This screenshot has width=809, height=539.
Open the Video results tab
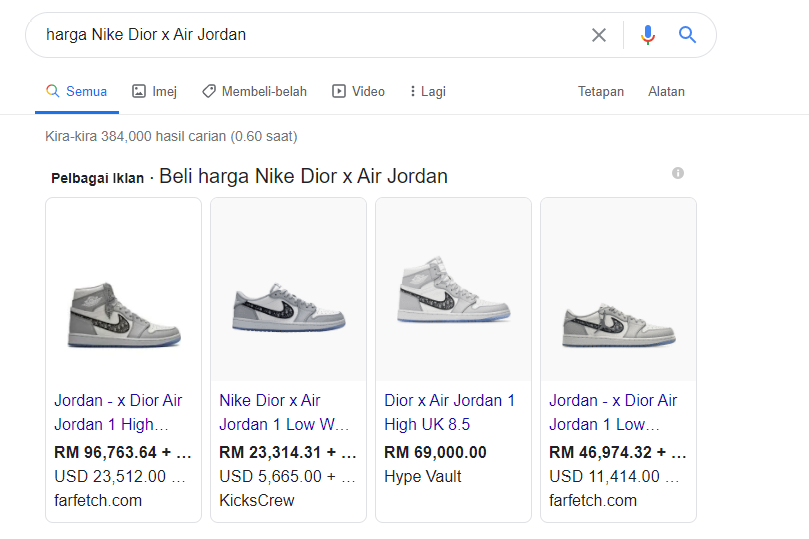(x=358, y=91)
